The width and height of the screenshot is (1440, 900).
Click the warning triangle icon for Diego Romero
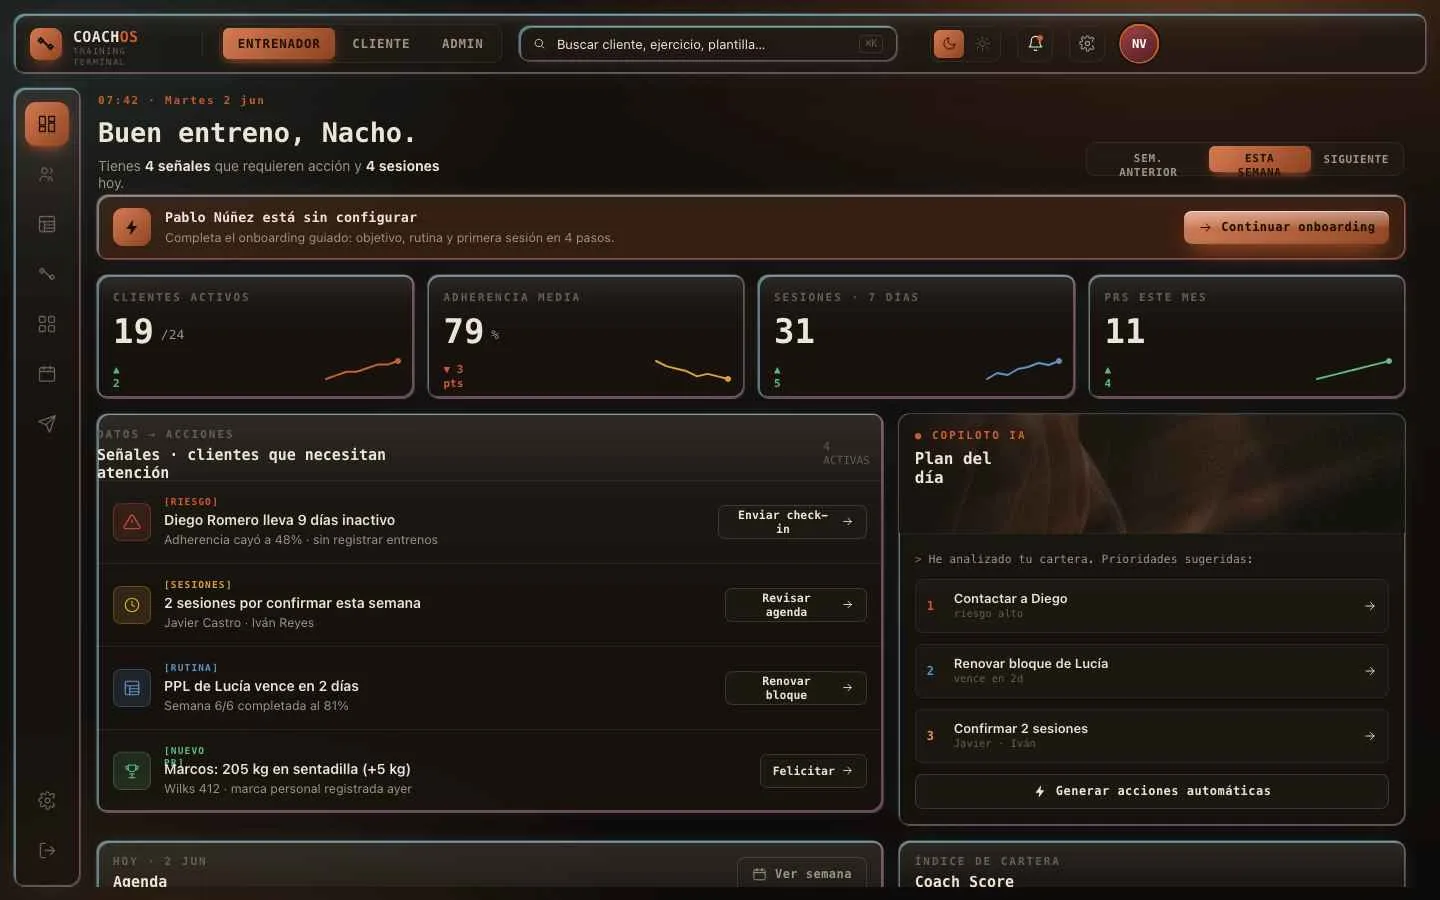(x=132, y=522)
